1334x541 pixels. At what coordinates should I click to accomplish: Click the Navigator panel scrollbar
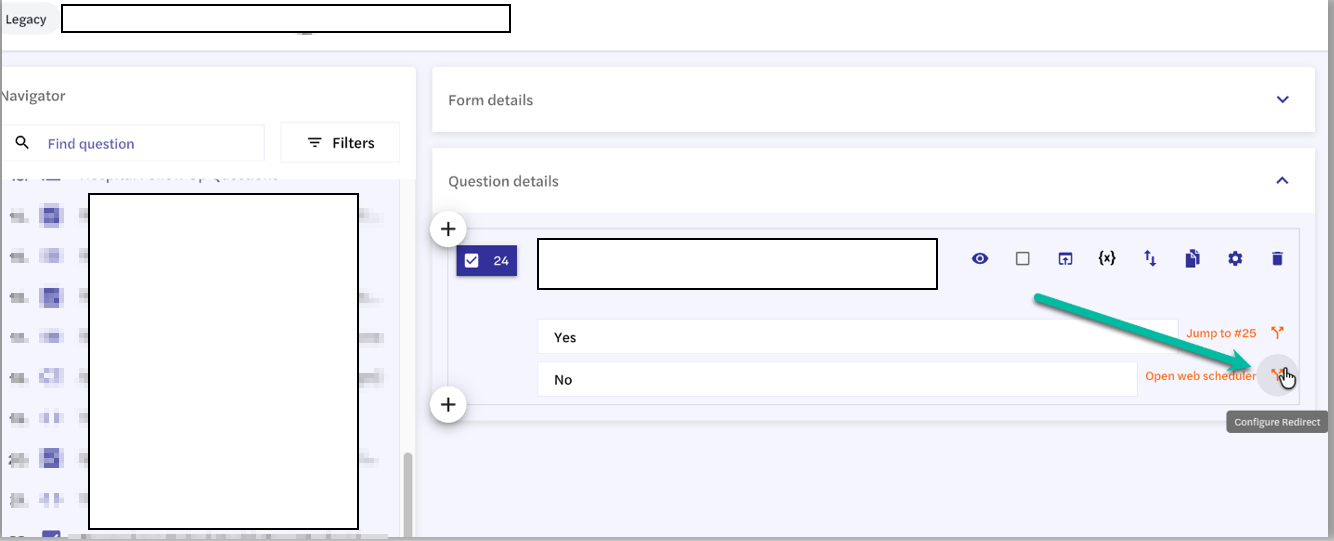[408, 492]
